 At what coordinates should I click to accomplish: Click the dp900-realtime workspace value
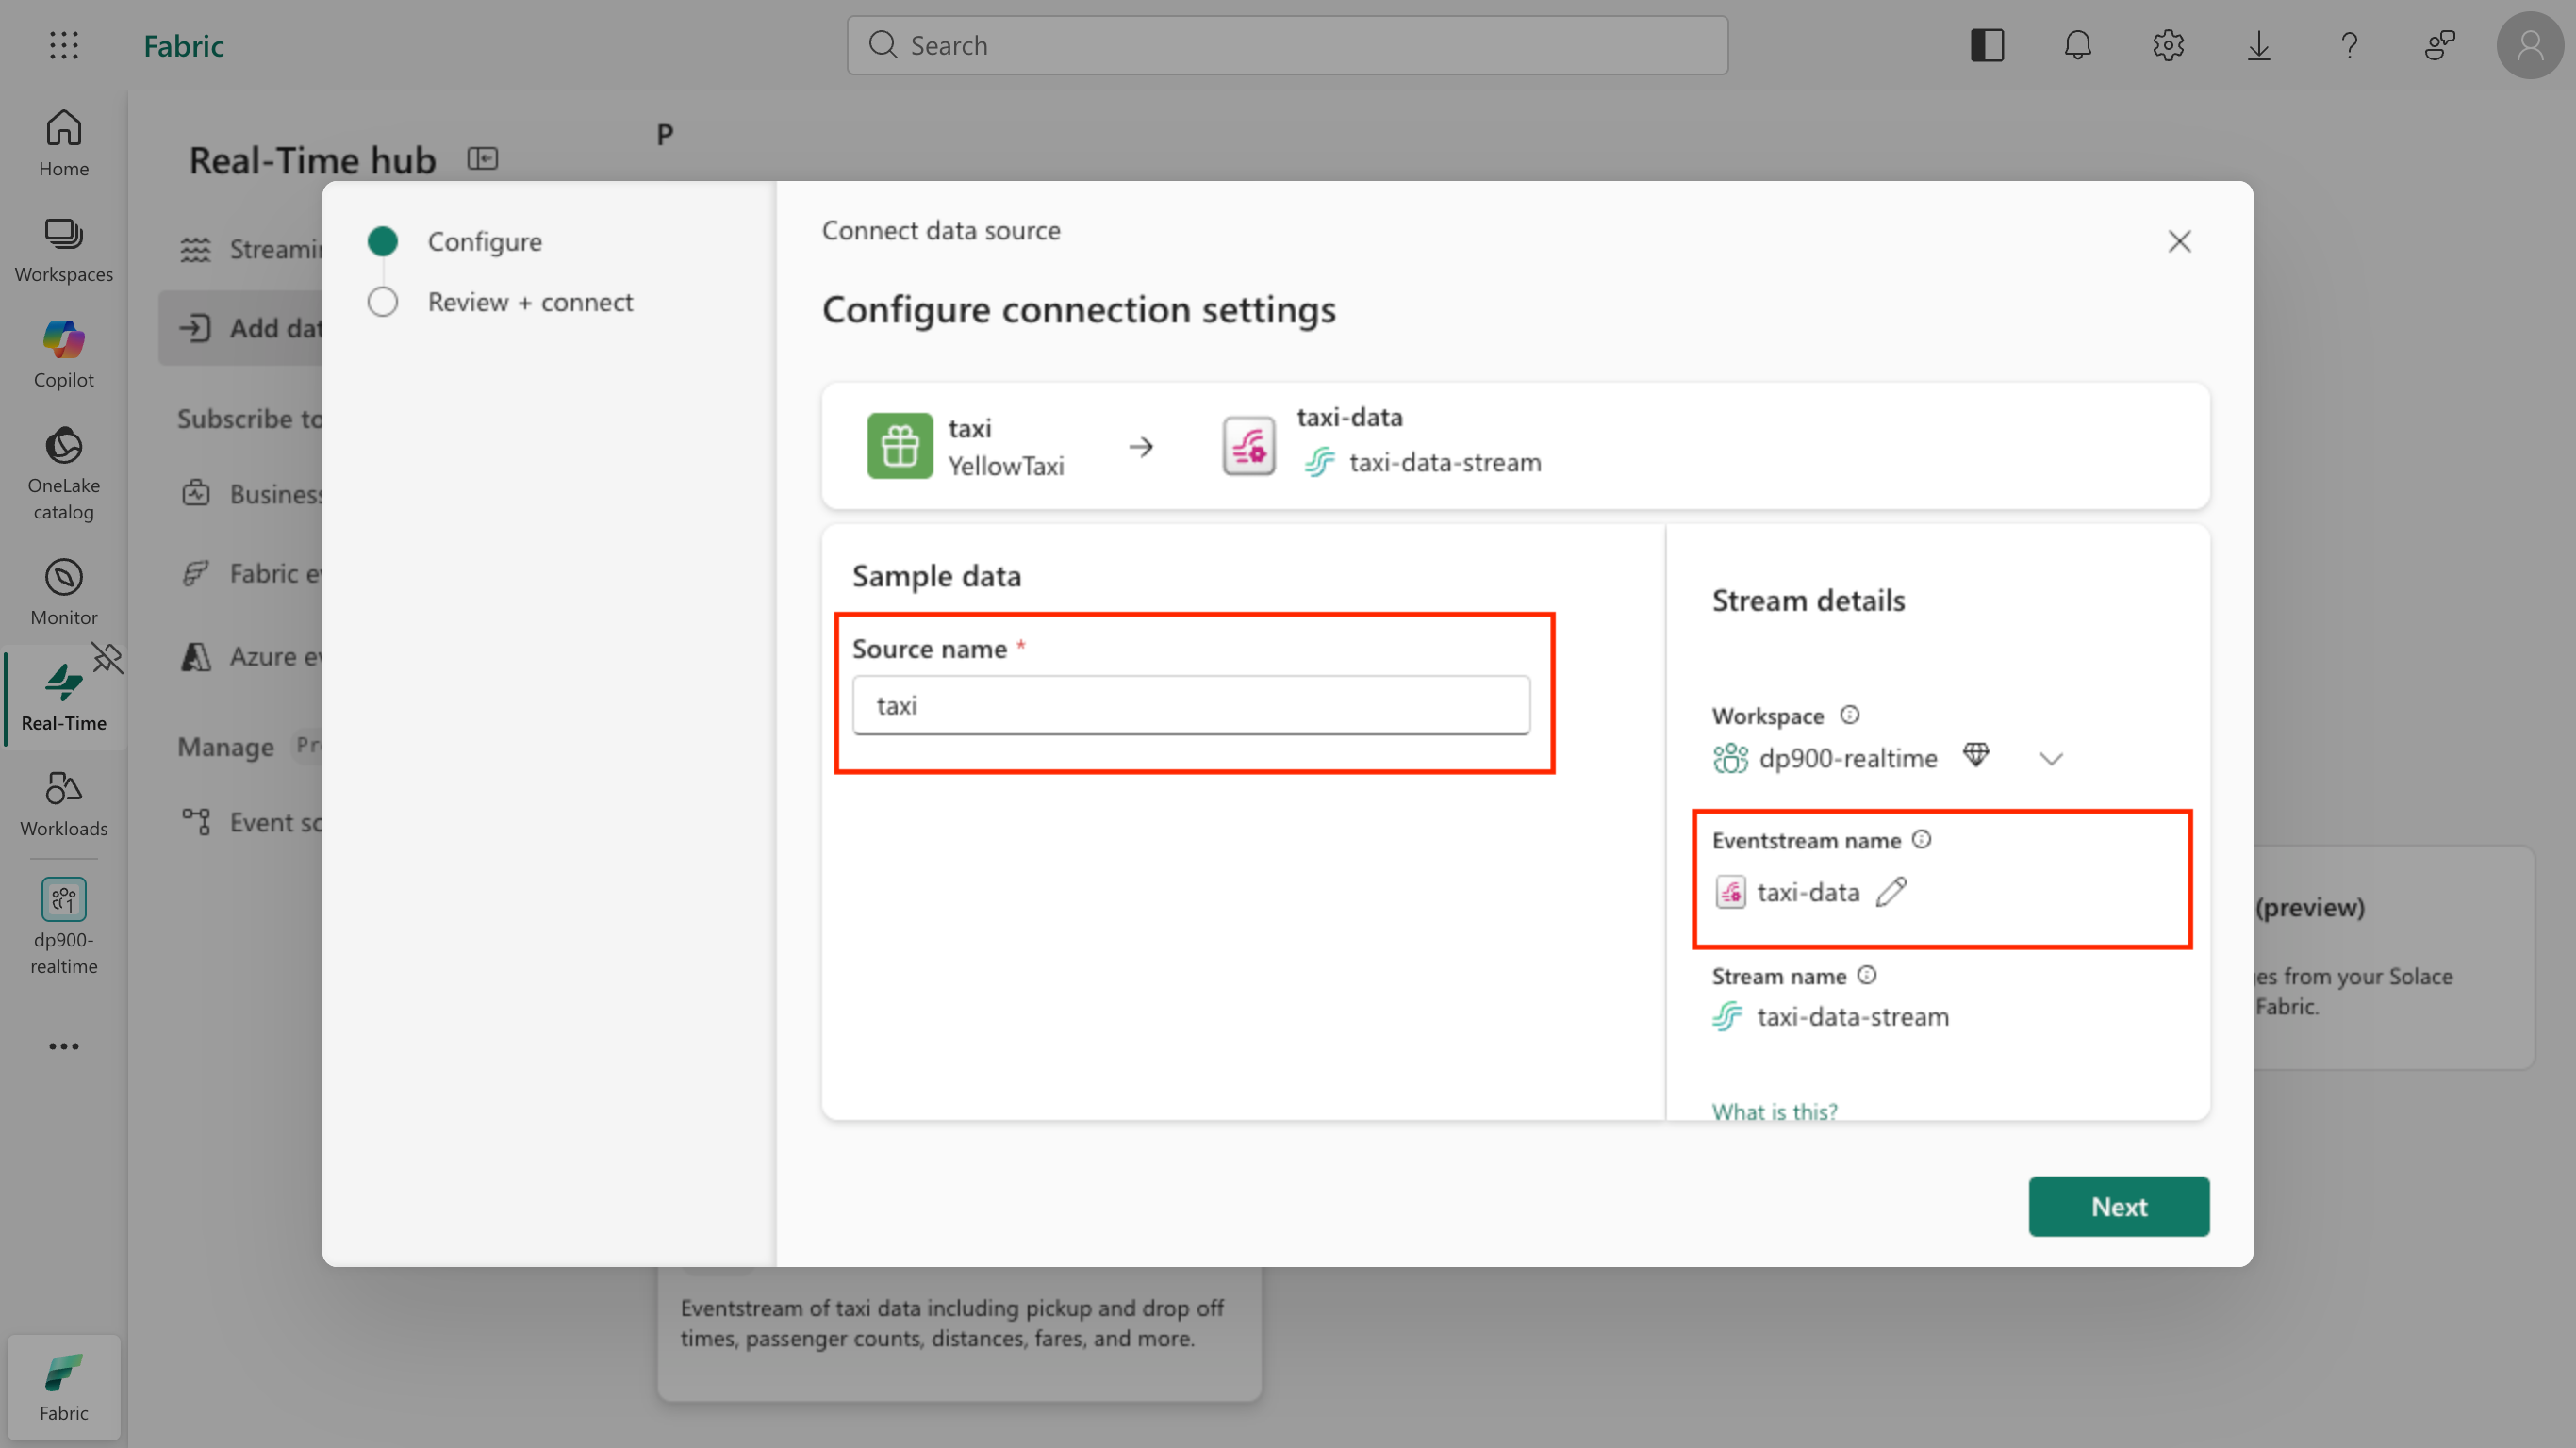click(x=1847, y=759)
